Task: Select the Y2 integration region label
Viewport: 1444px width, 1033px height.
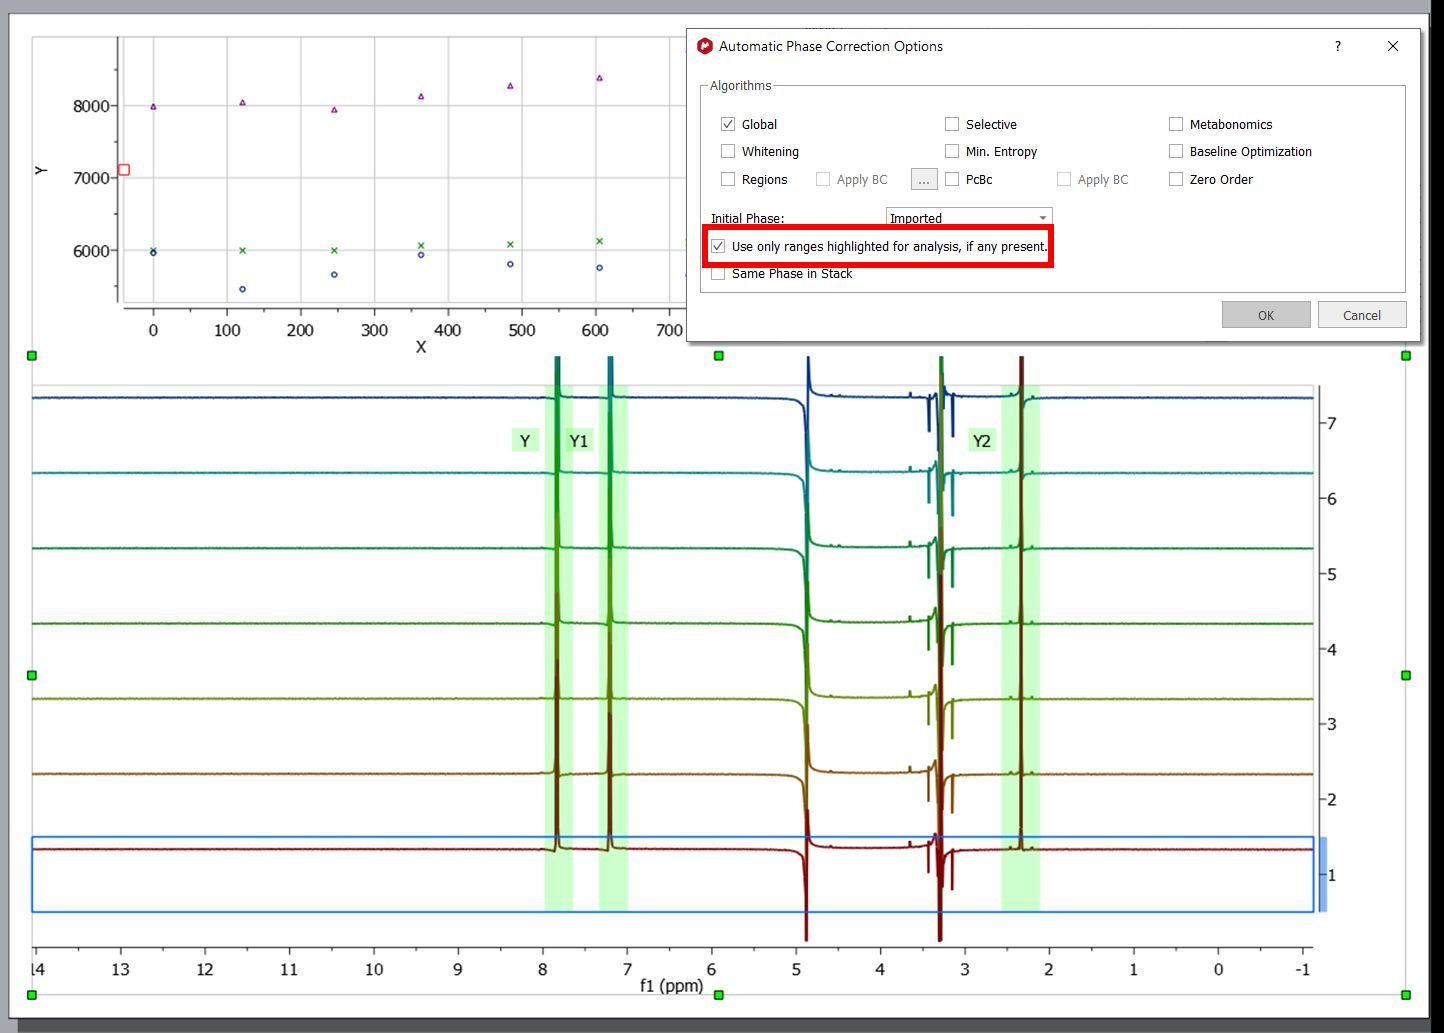Action: 982,440
